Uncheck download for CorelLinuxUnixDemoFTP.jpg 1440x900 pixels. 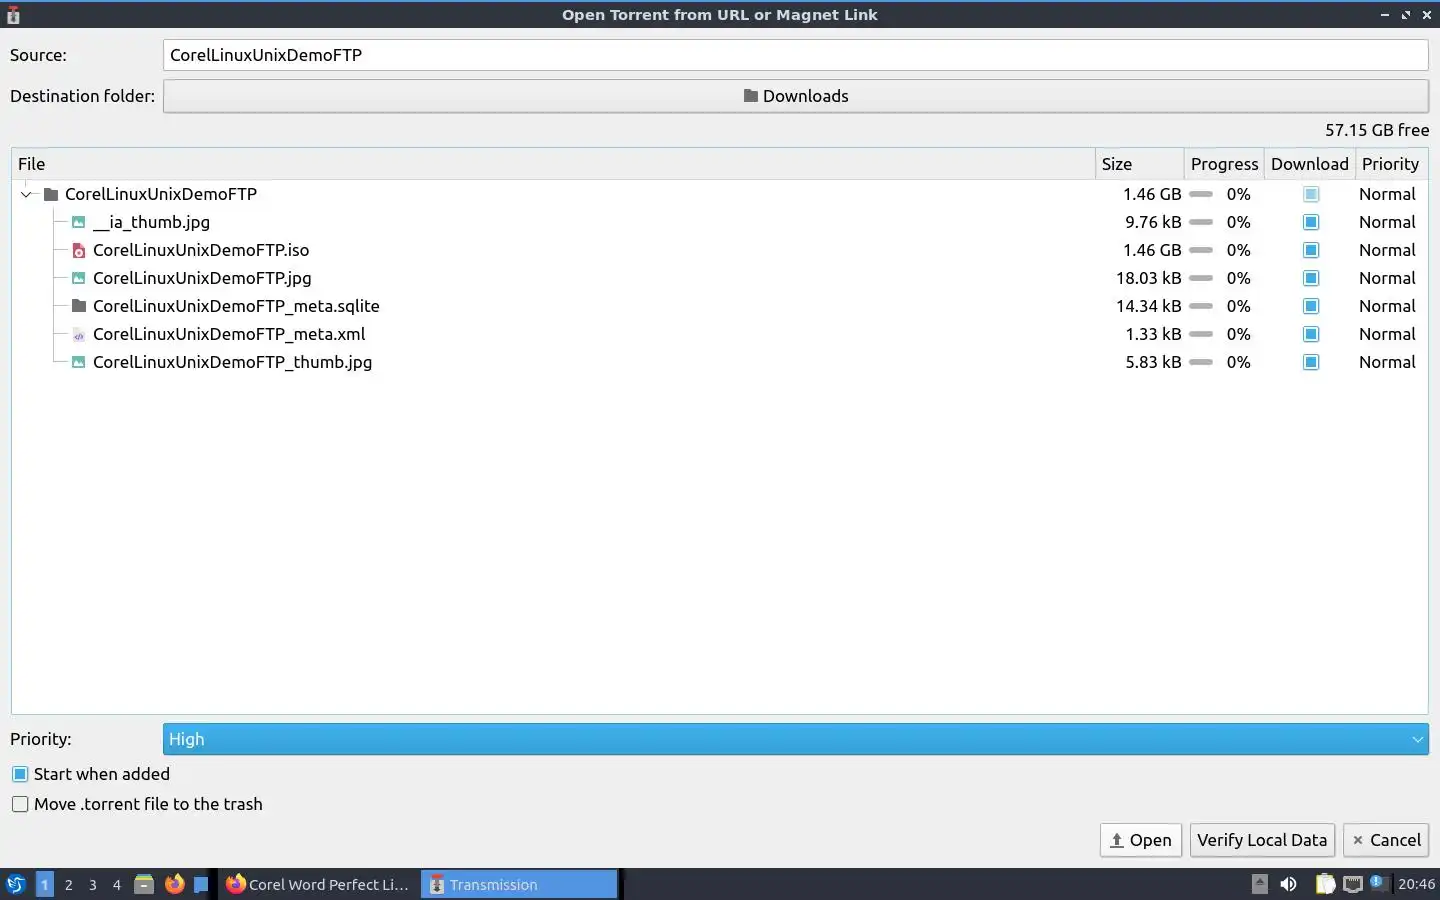(x=1311, y=278)
